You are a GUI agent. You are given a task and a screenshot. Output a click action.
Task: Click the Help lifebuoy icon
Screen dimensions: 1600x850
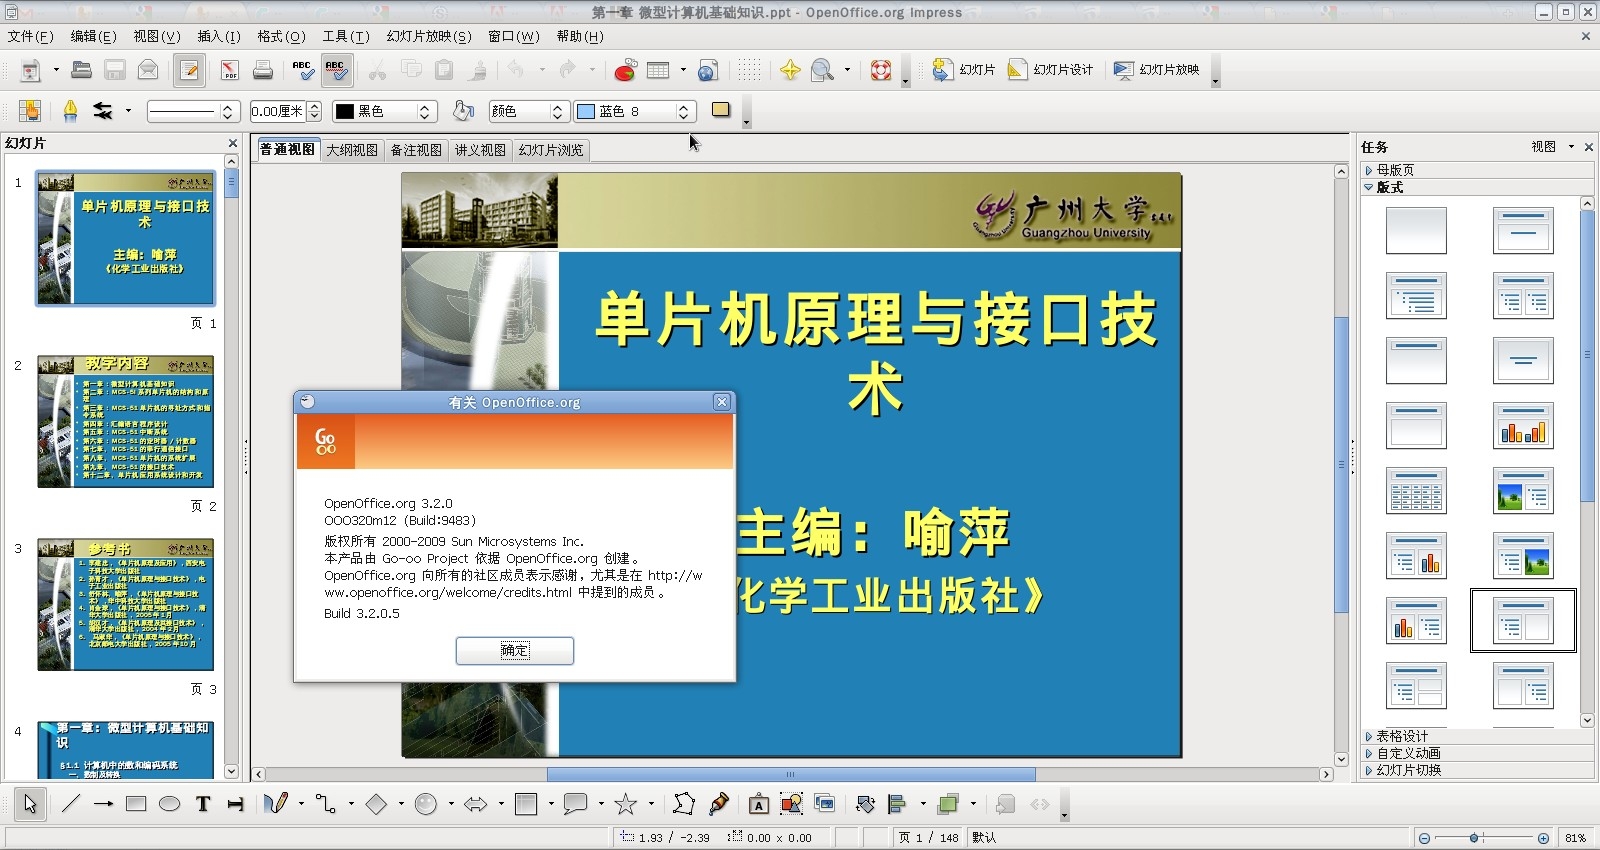(881, 70)
